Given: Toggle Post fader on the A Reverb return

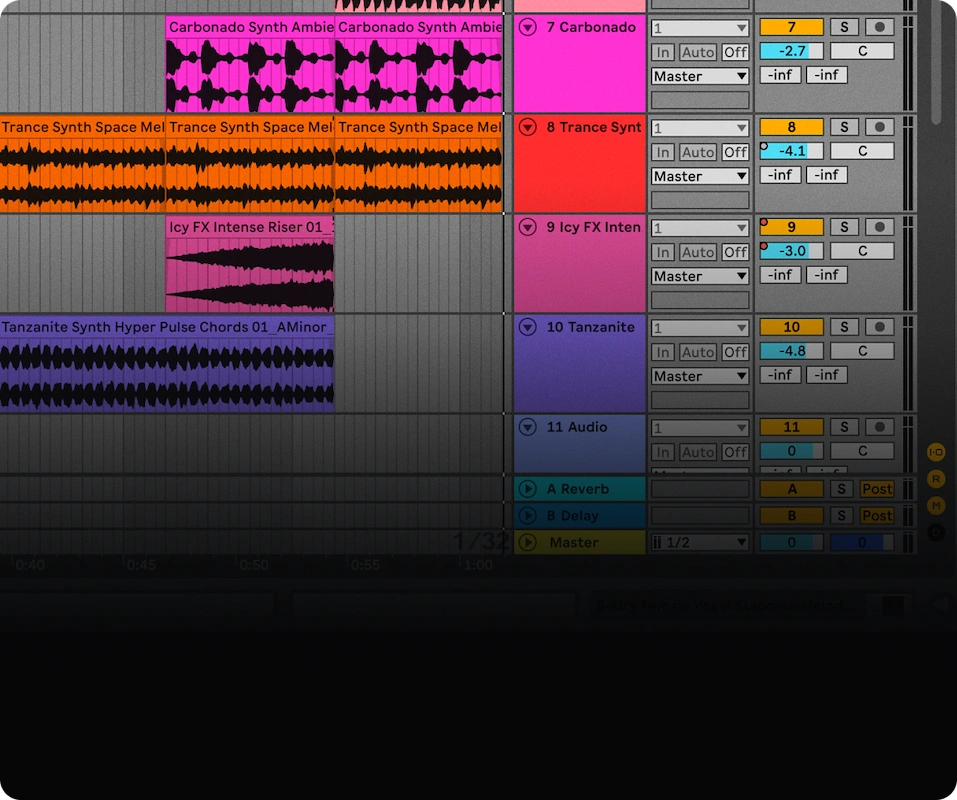Looking at the screenshot, I should pos(877,488).
